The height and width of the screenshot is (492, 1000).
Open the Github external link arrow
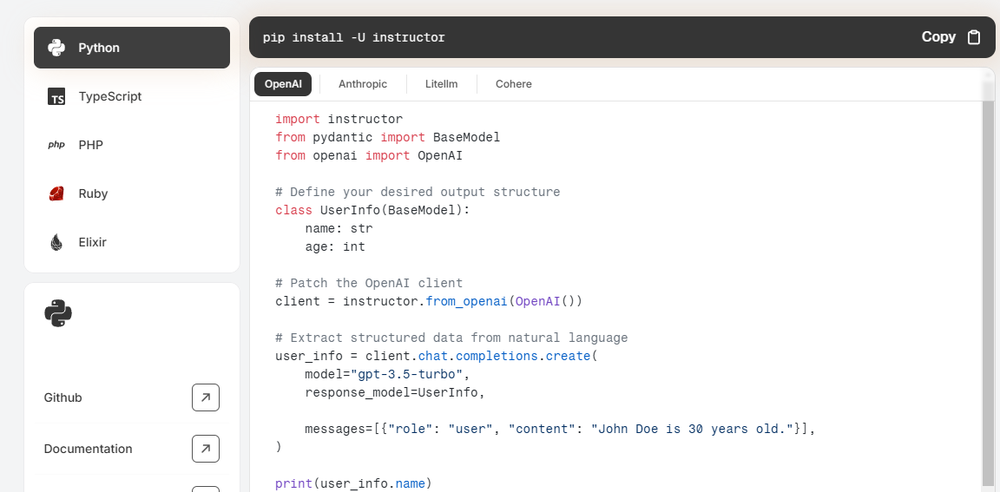click(x=205, y=398)
